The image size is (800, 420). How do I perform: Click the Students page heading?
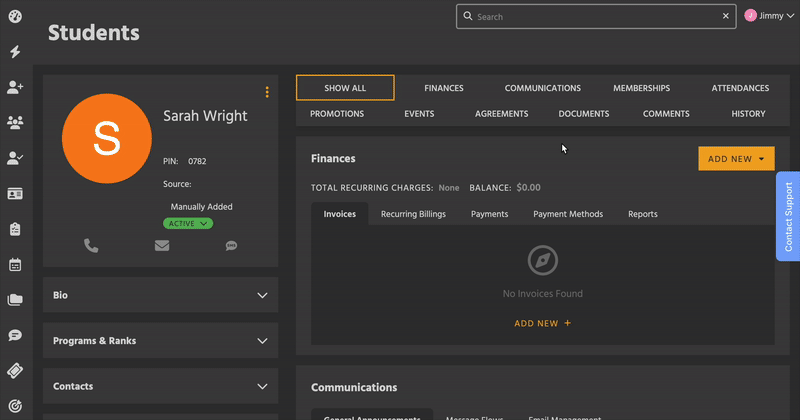(93, 33)
